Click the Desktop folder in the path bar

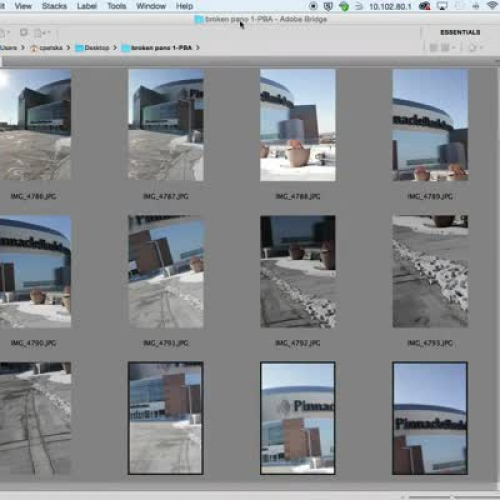(97, 48)
